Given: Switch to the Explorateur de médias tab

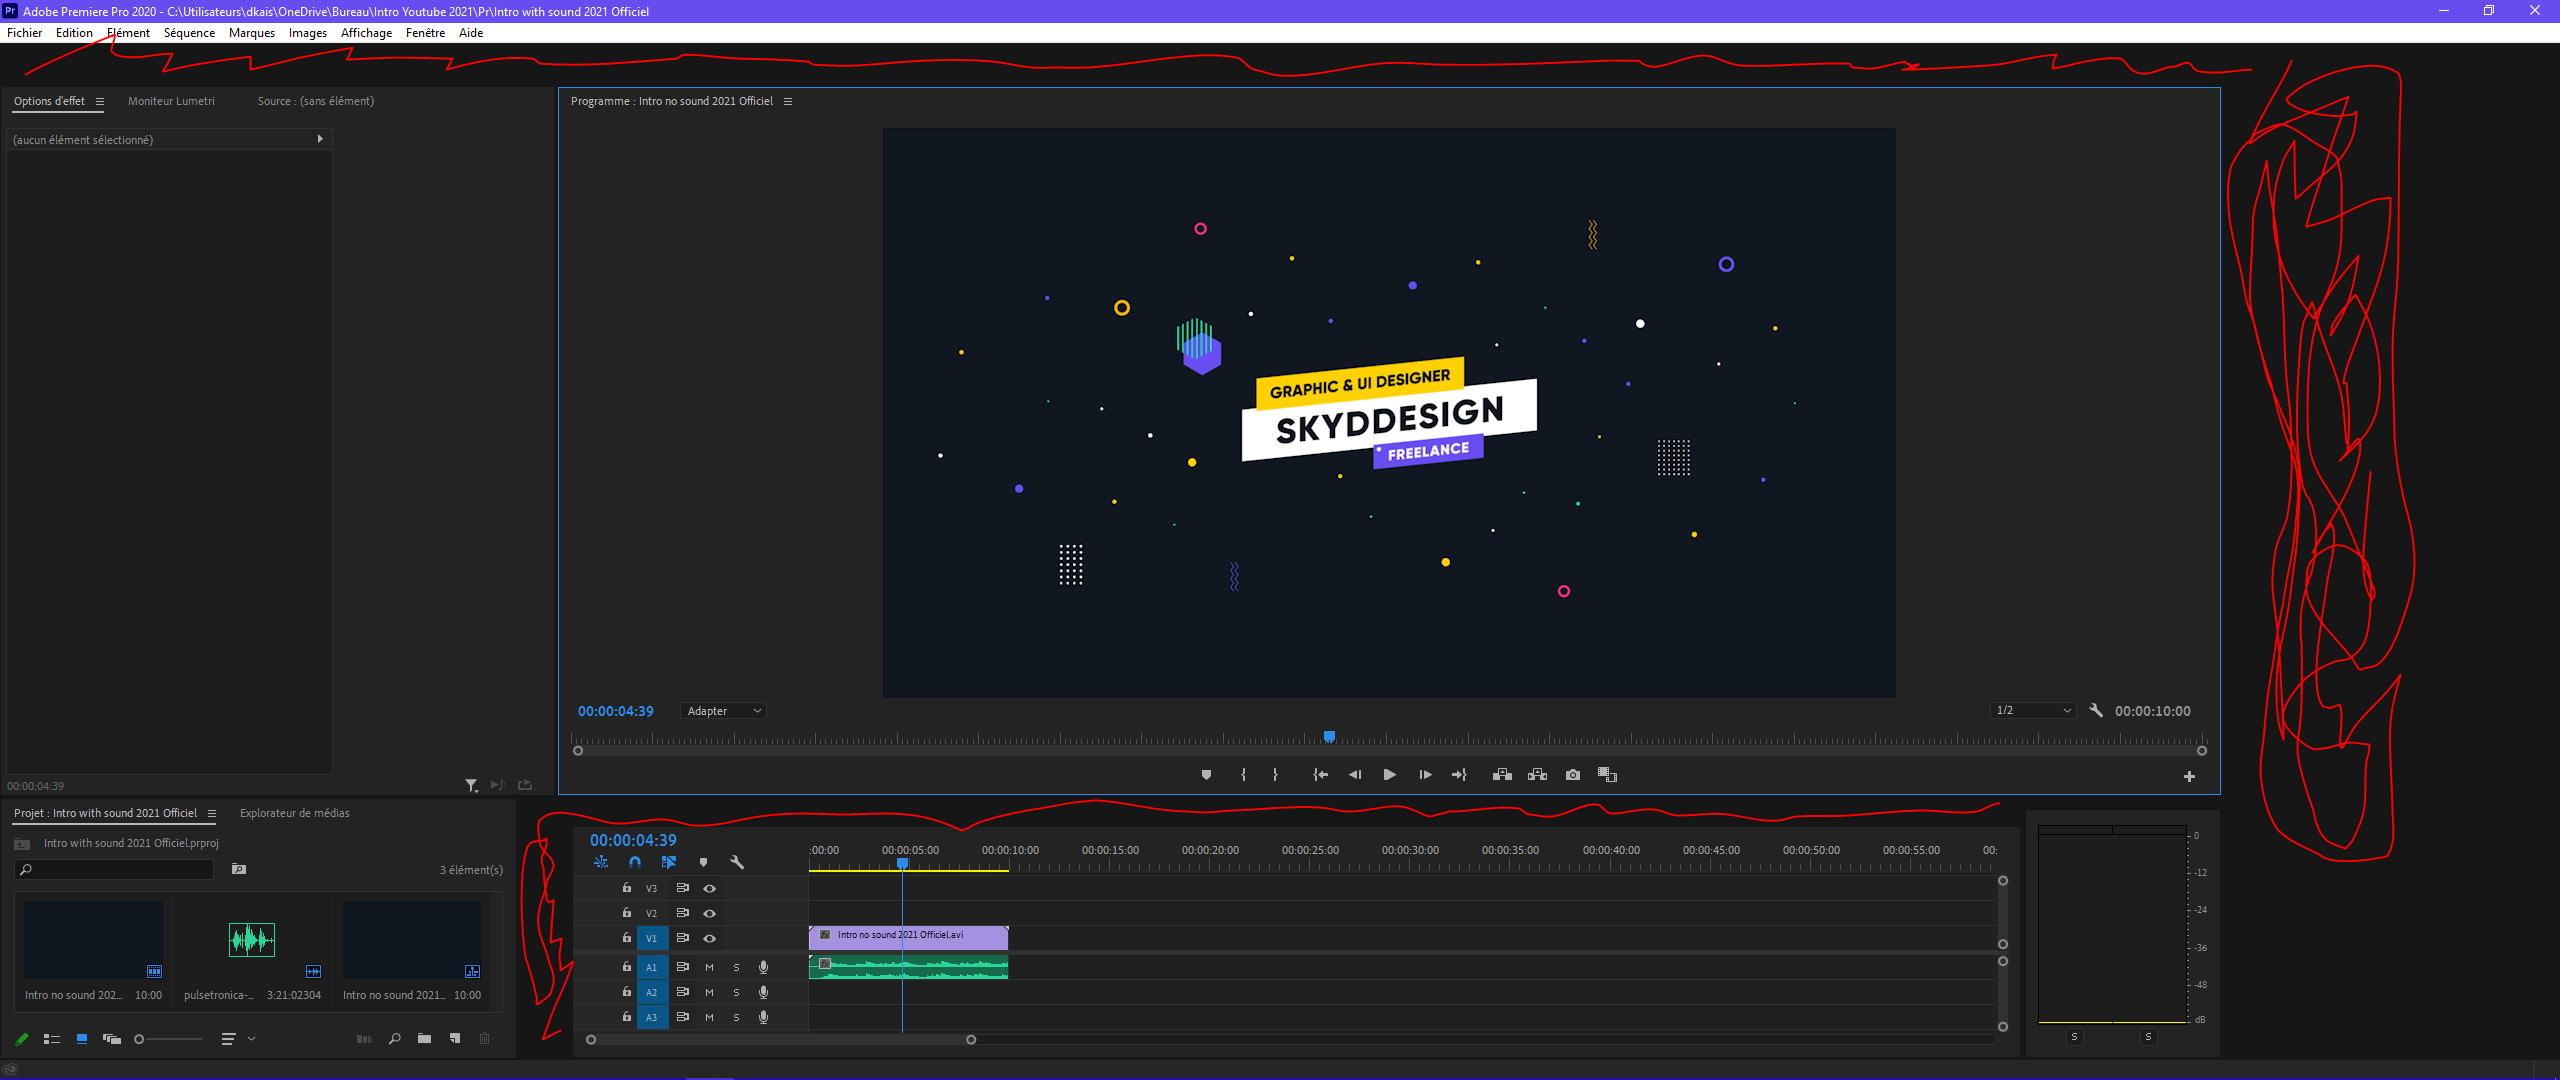Looking at the screenshot, I should [294, 813].
